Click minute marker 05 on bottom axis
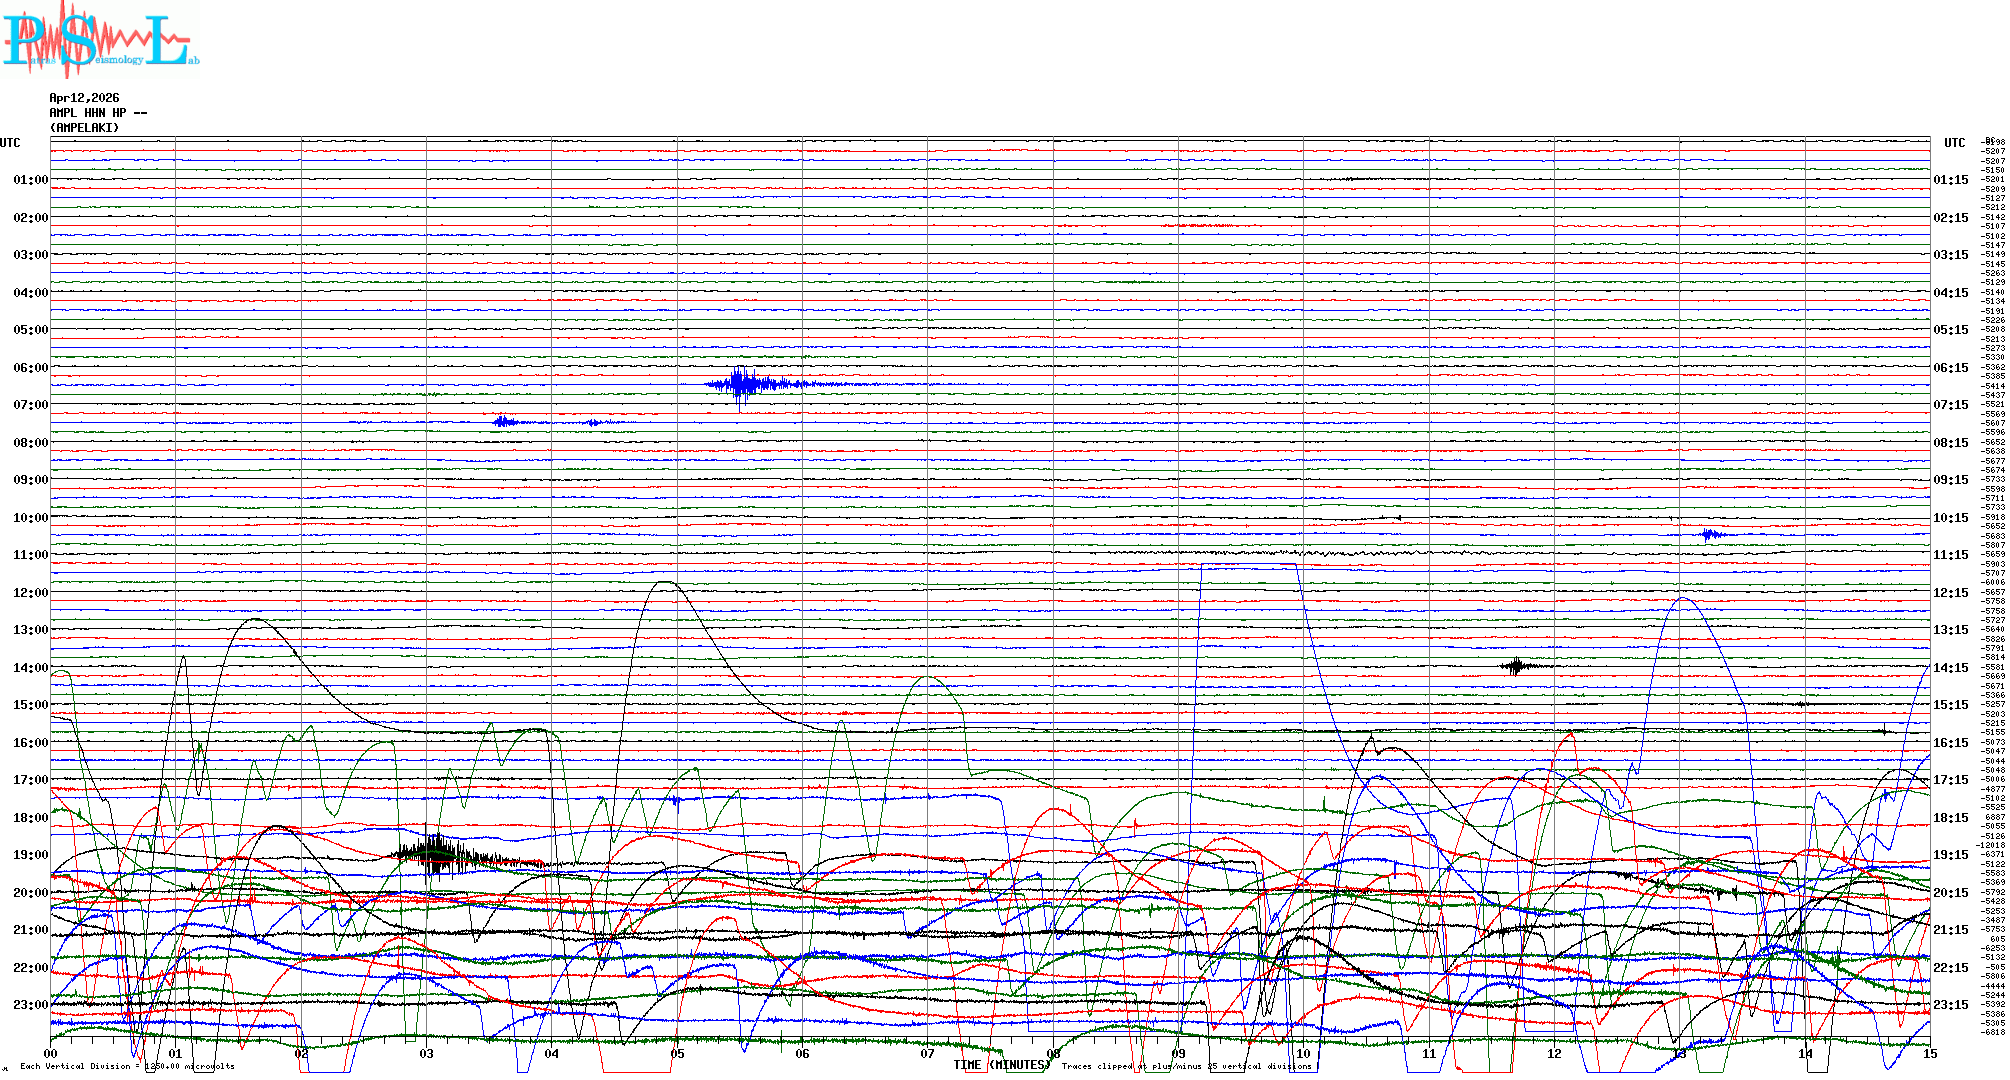This screenshot has width=2010, height=1080. pos(677,1054)
